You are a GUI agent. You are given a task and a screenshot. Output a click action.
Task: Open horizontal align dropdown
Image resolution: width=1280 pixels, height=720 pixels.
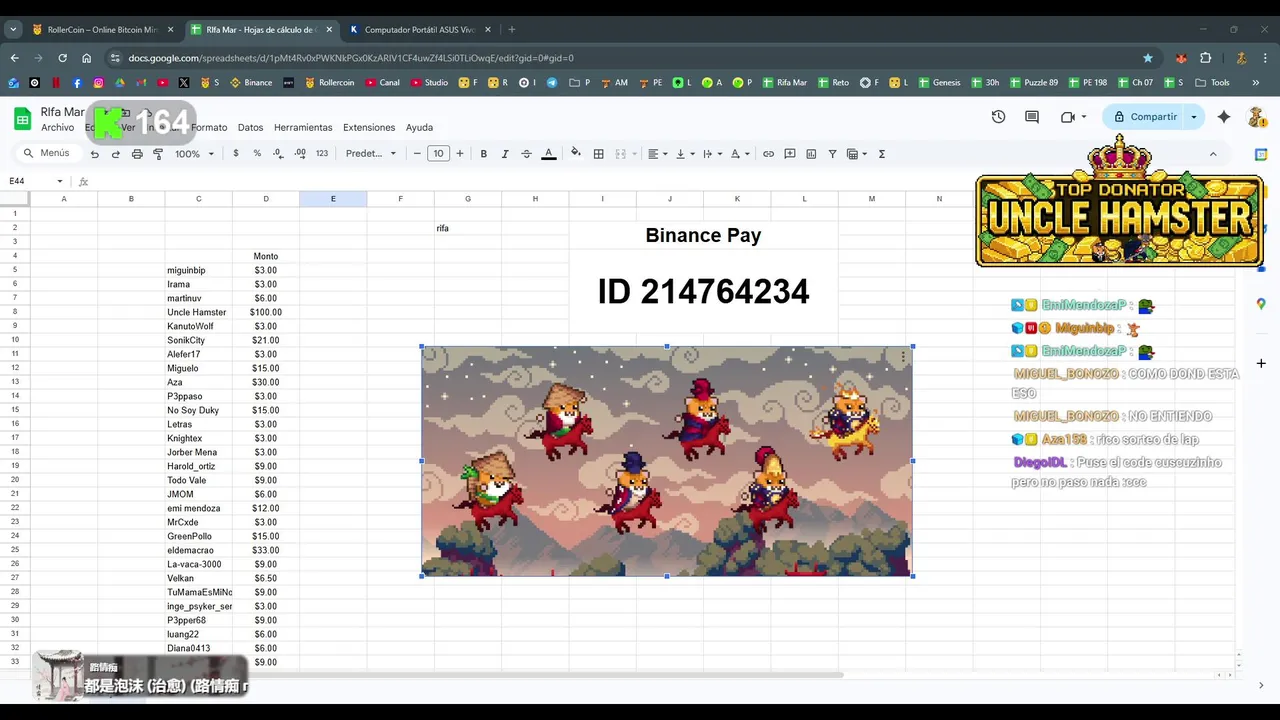coord(656,154)
